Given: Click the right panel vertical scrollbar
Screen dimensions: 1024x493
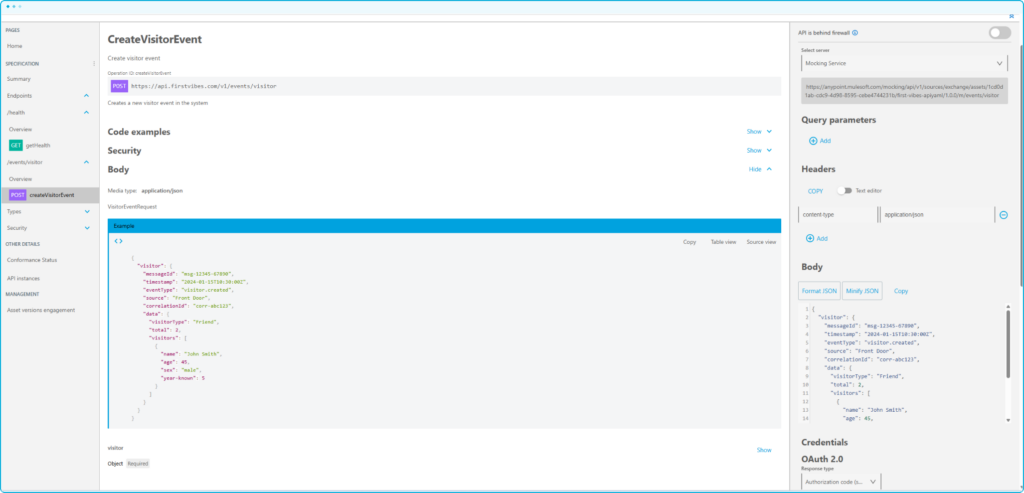Looking at the screenshot, I should (x=1021, y=163).
